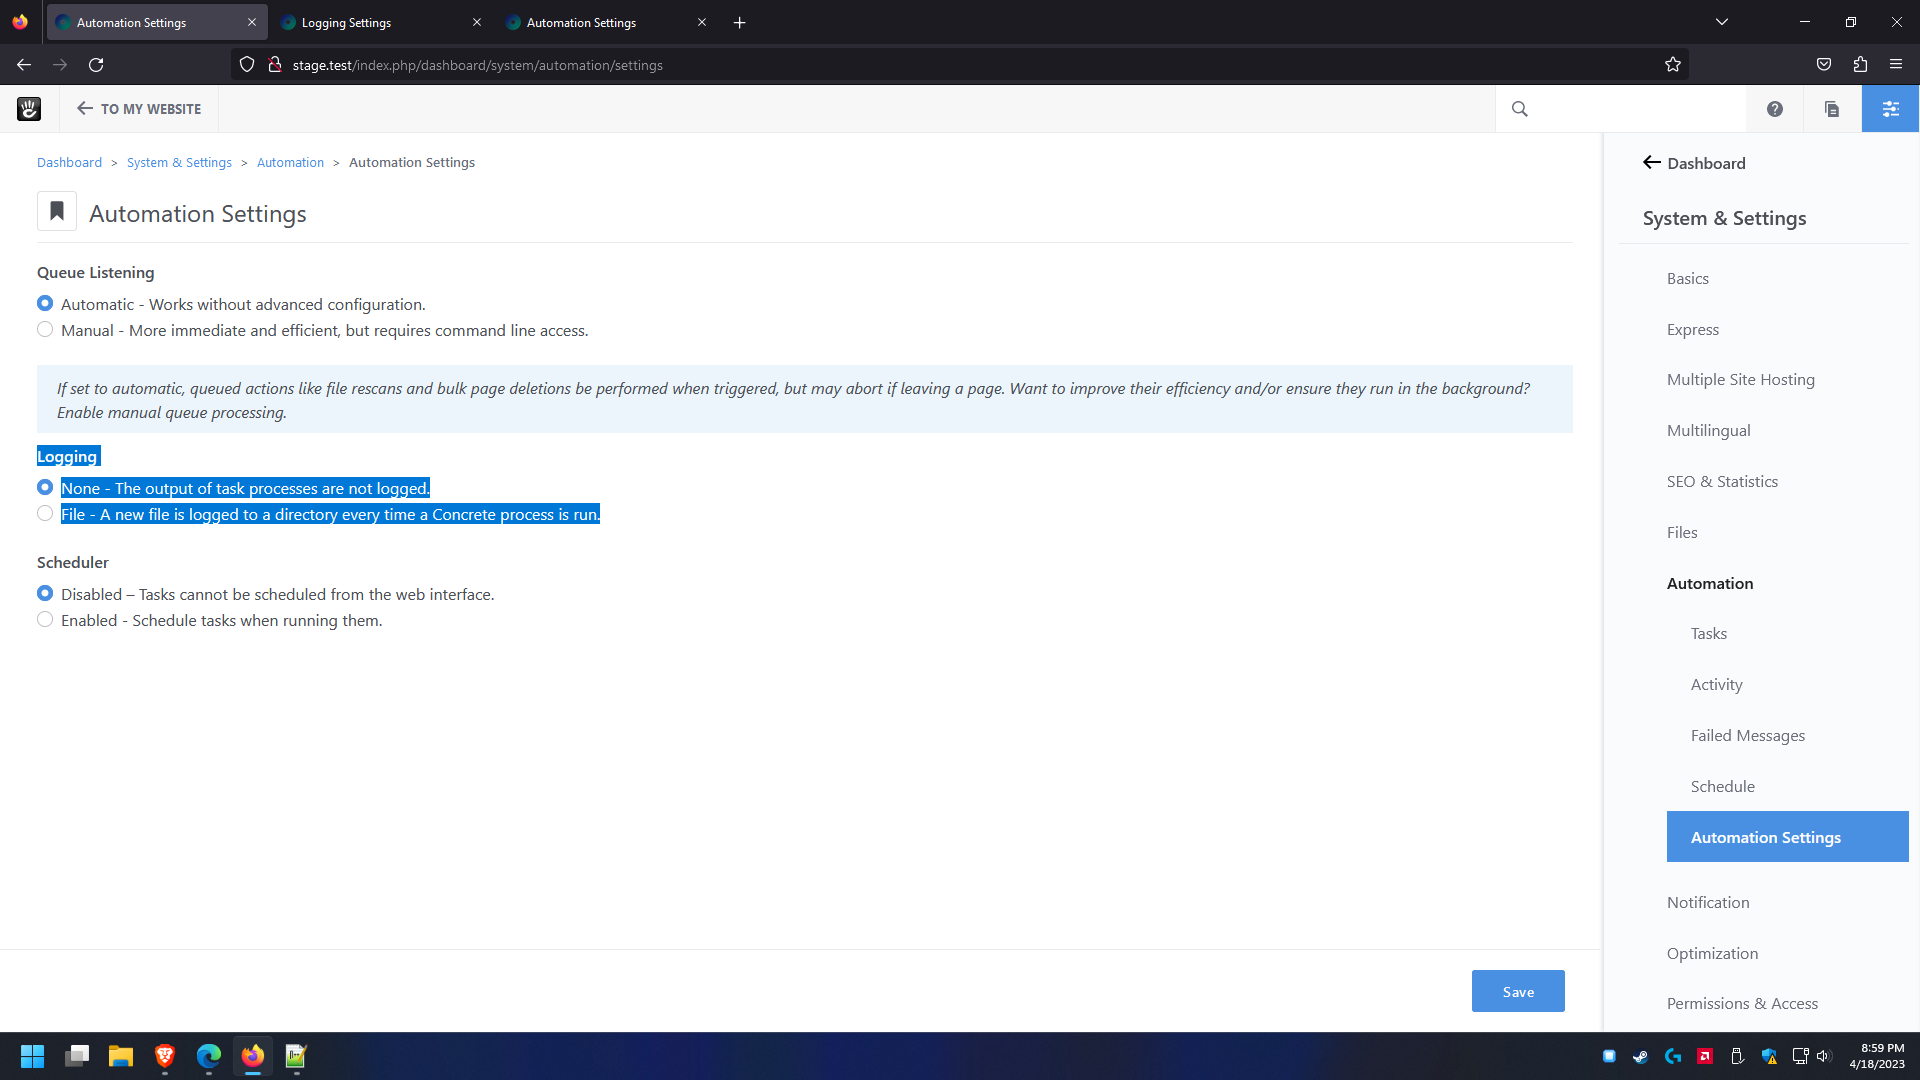
Task: Open Failed Messages in the Automation menu
Action: pos(1747,735)
